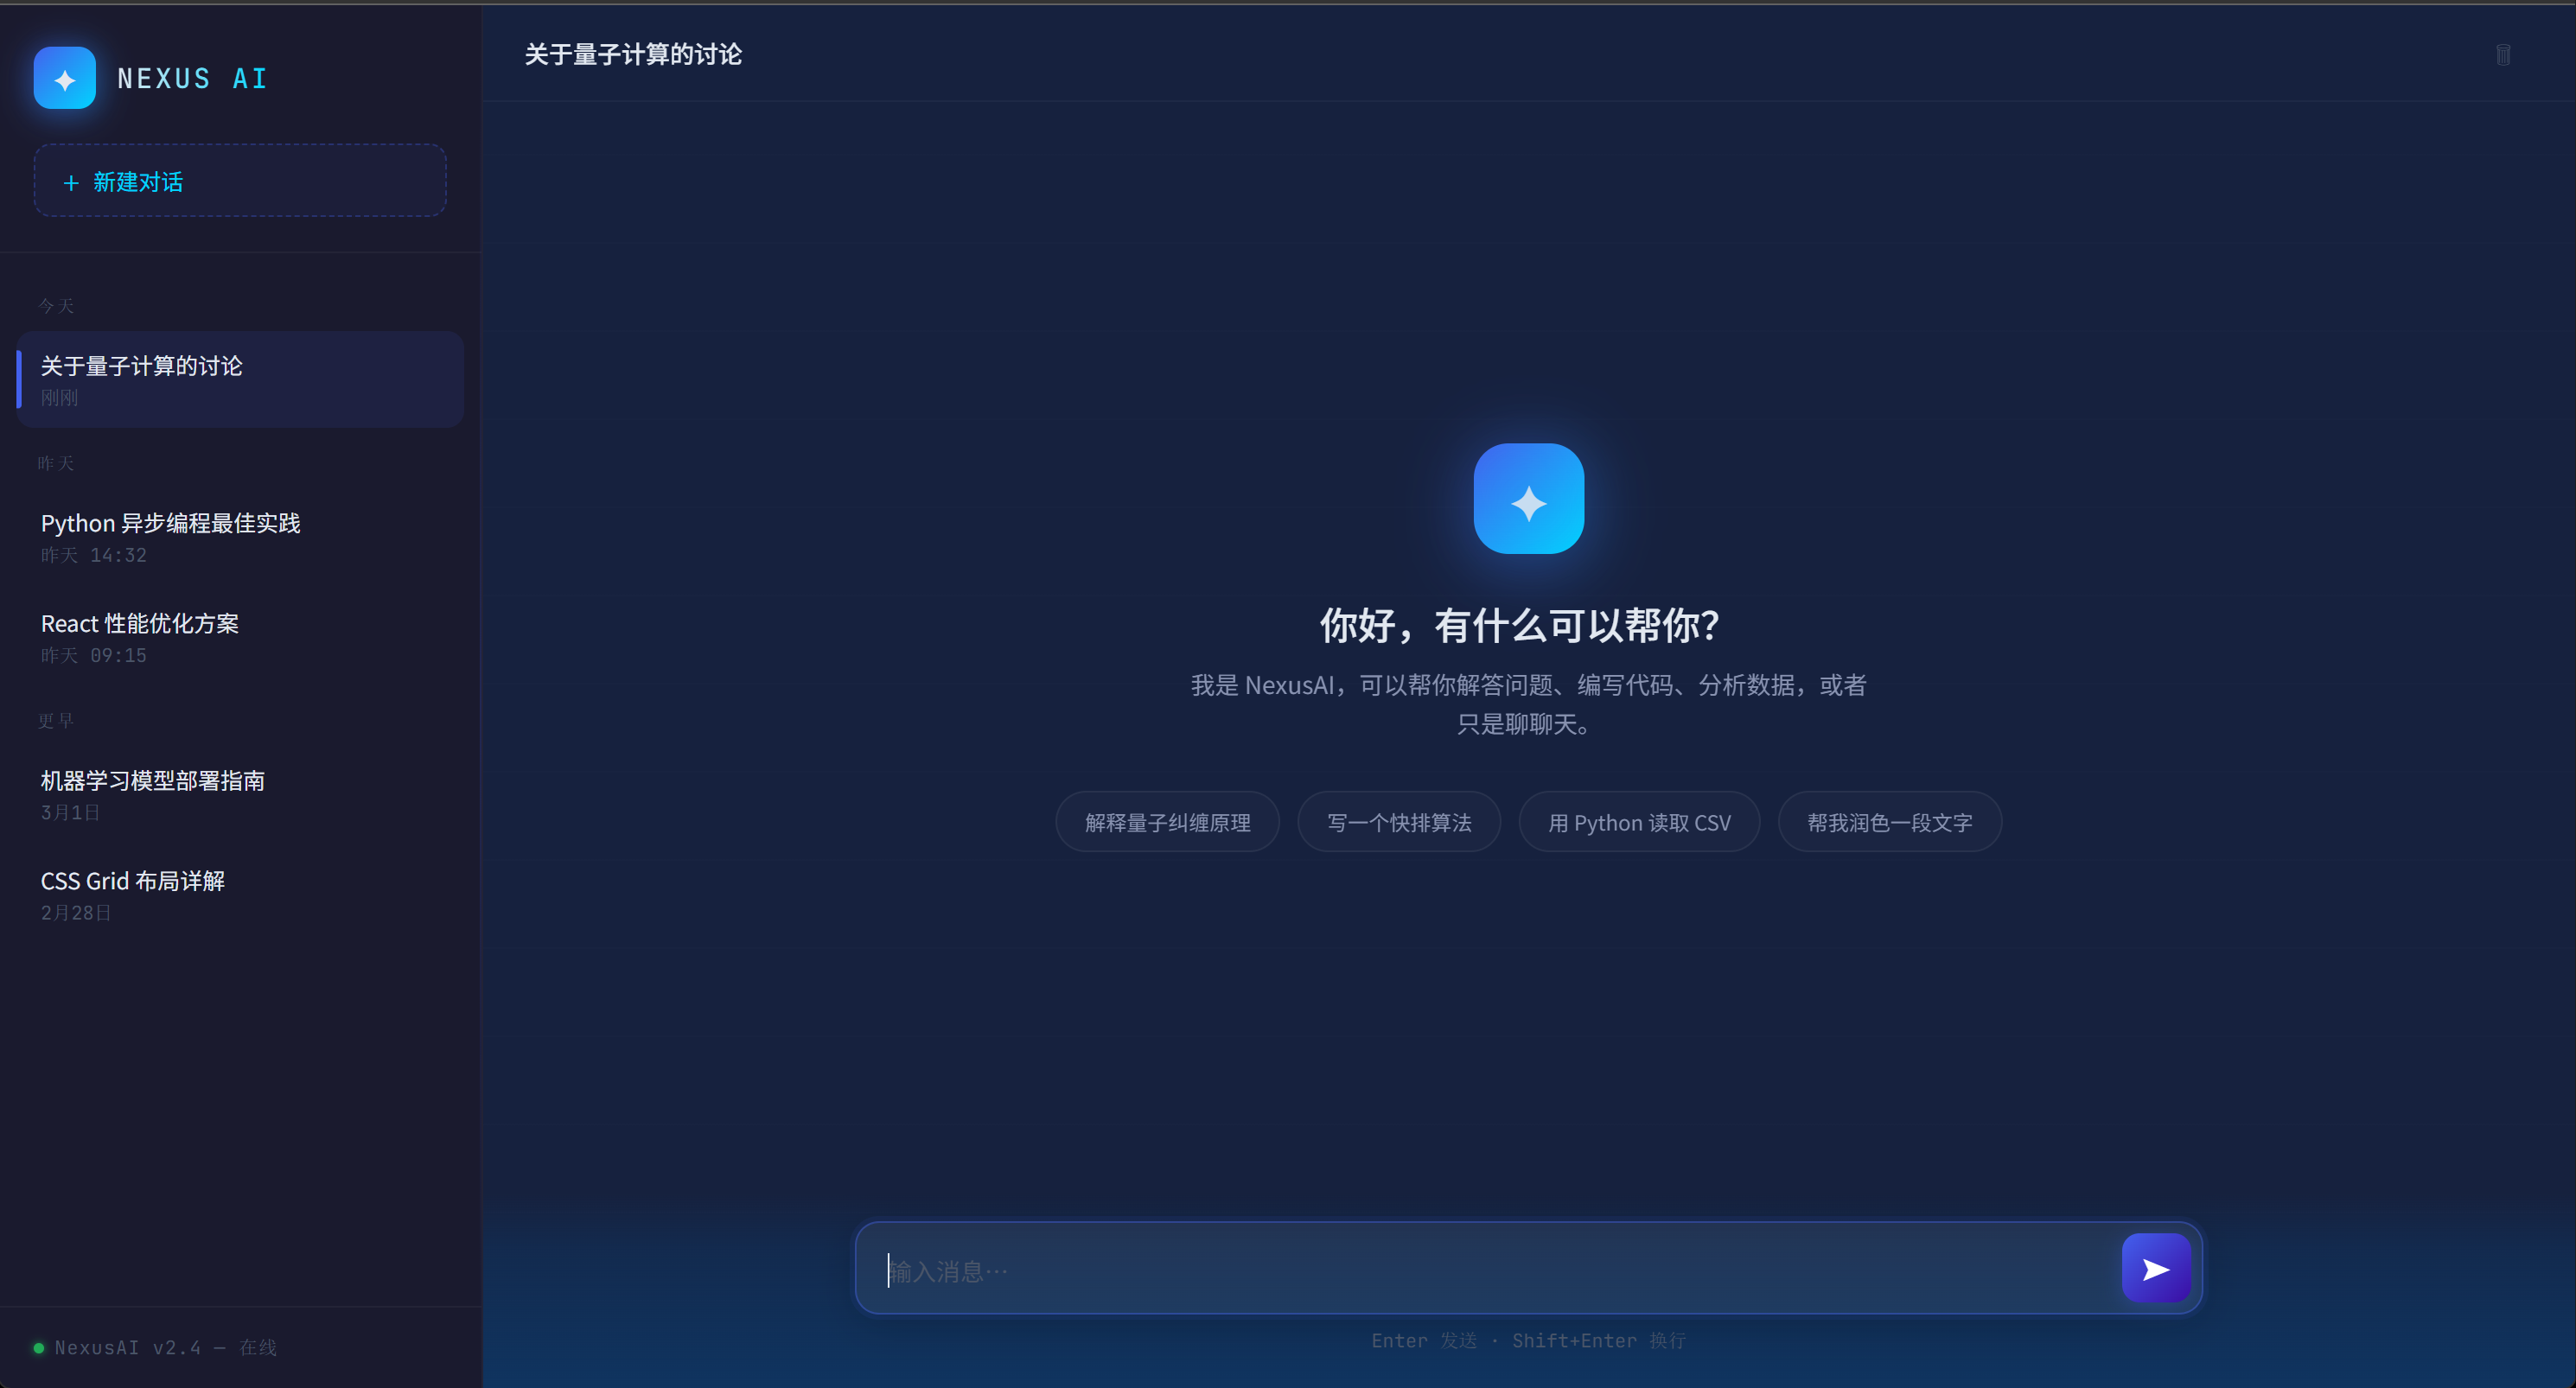
Task: Click the NEXUS AI brand text
Action: (x=192, y=79)
